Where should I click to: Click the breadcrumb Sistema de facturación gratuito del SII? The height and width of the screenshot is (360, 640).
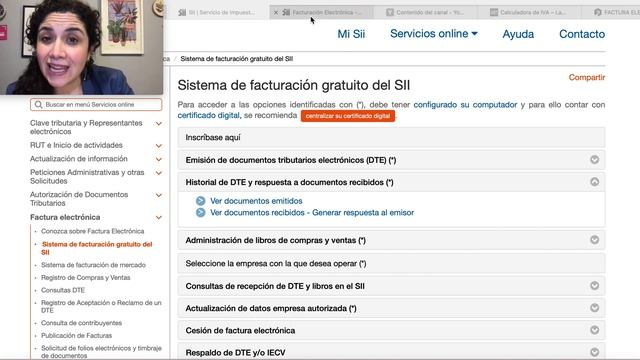coord(237,59)
